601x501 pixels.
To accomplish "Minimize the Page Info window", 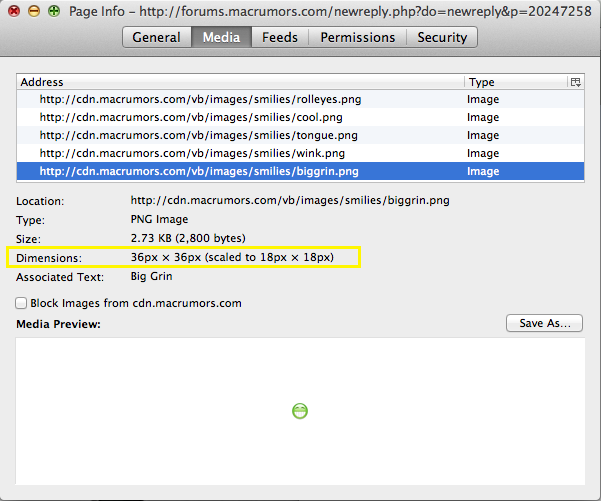I will (34, 11).
